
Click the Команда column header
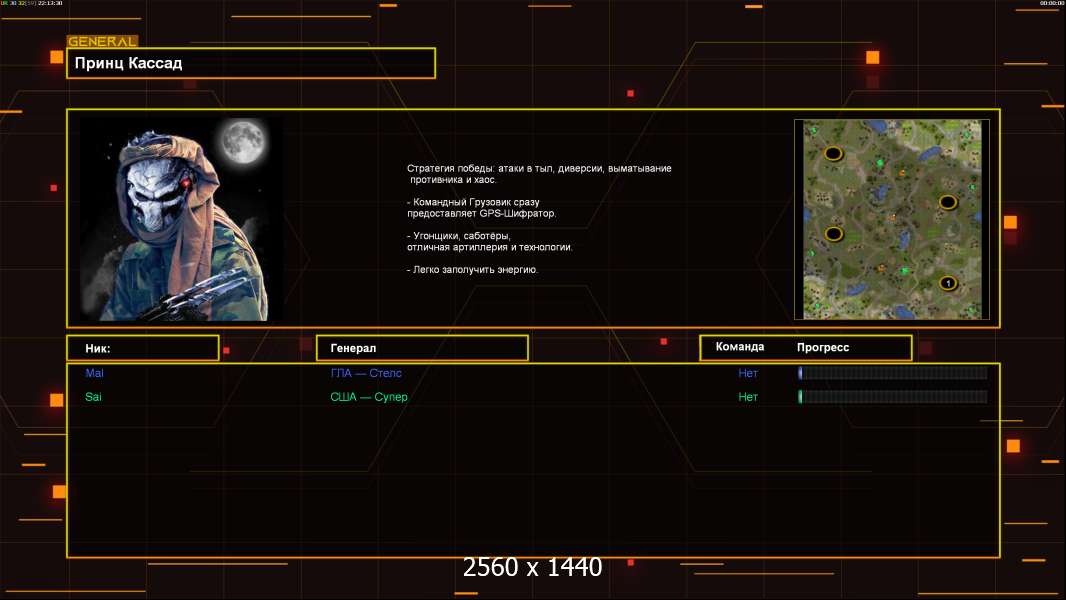(x=740, y=347)
